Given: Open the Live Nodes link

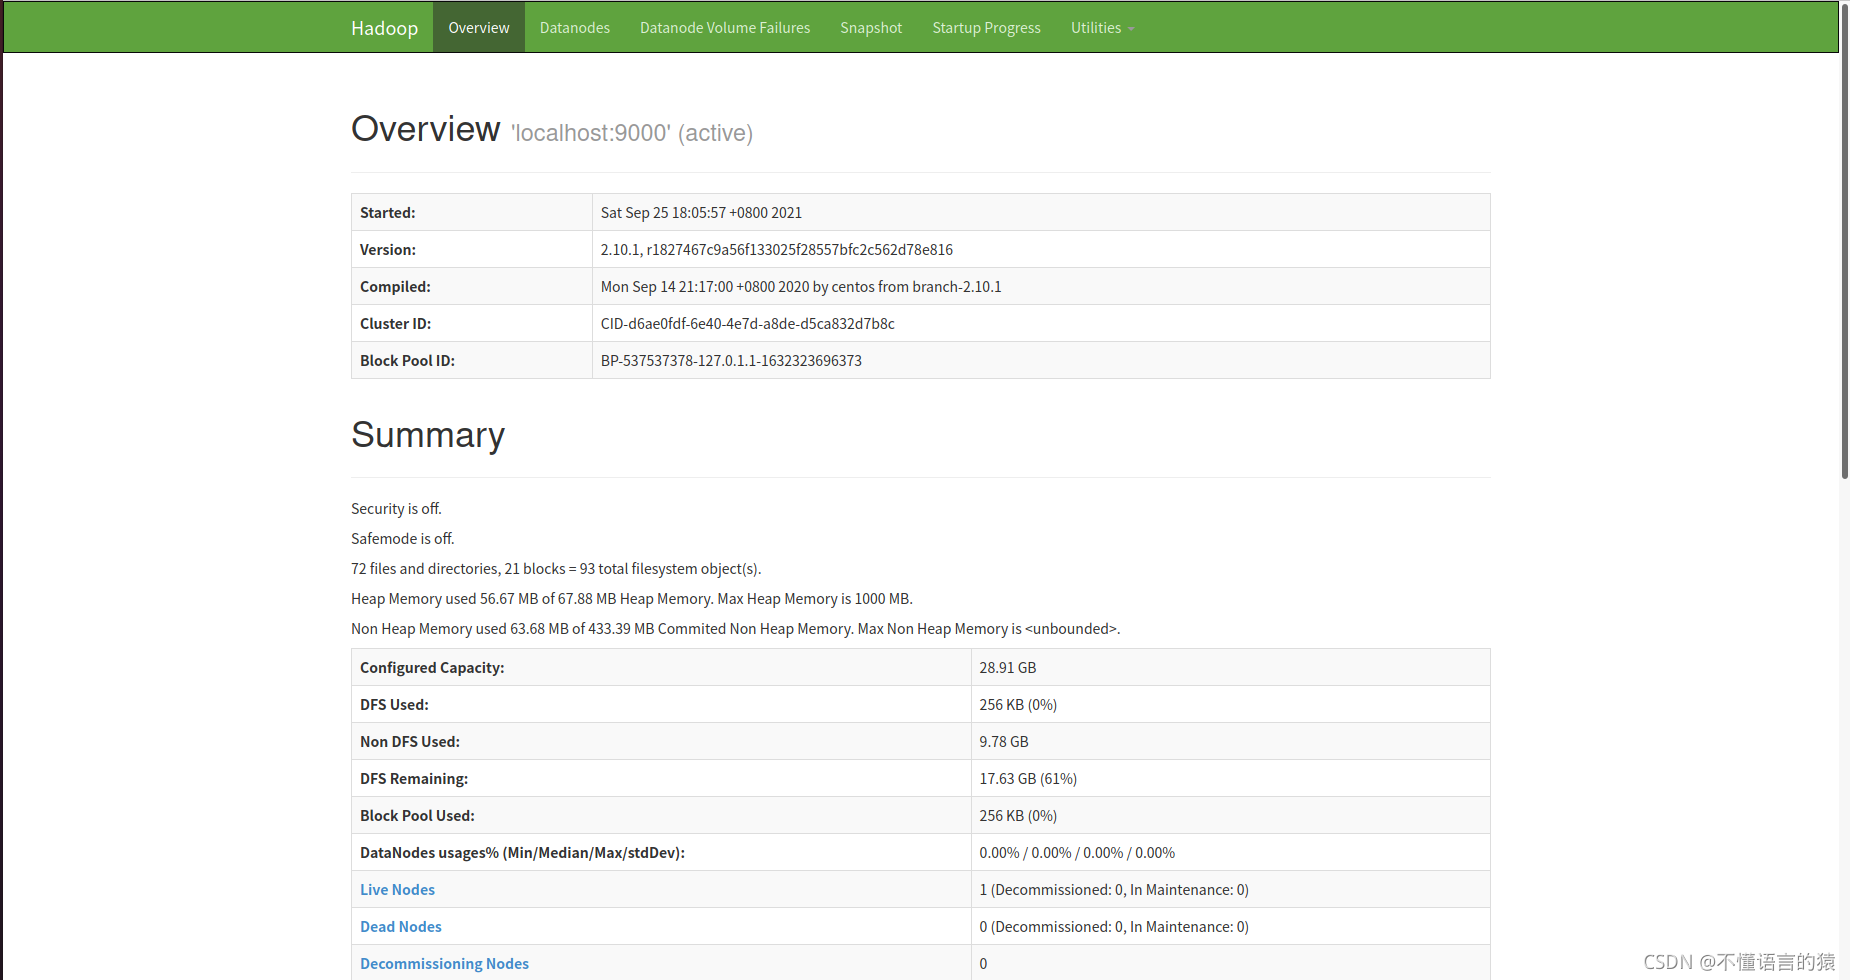Looking at the screenshot, I should (397, 890).
